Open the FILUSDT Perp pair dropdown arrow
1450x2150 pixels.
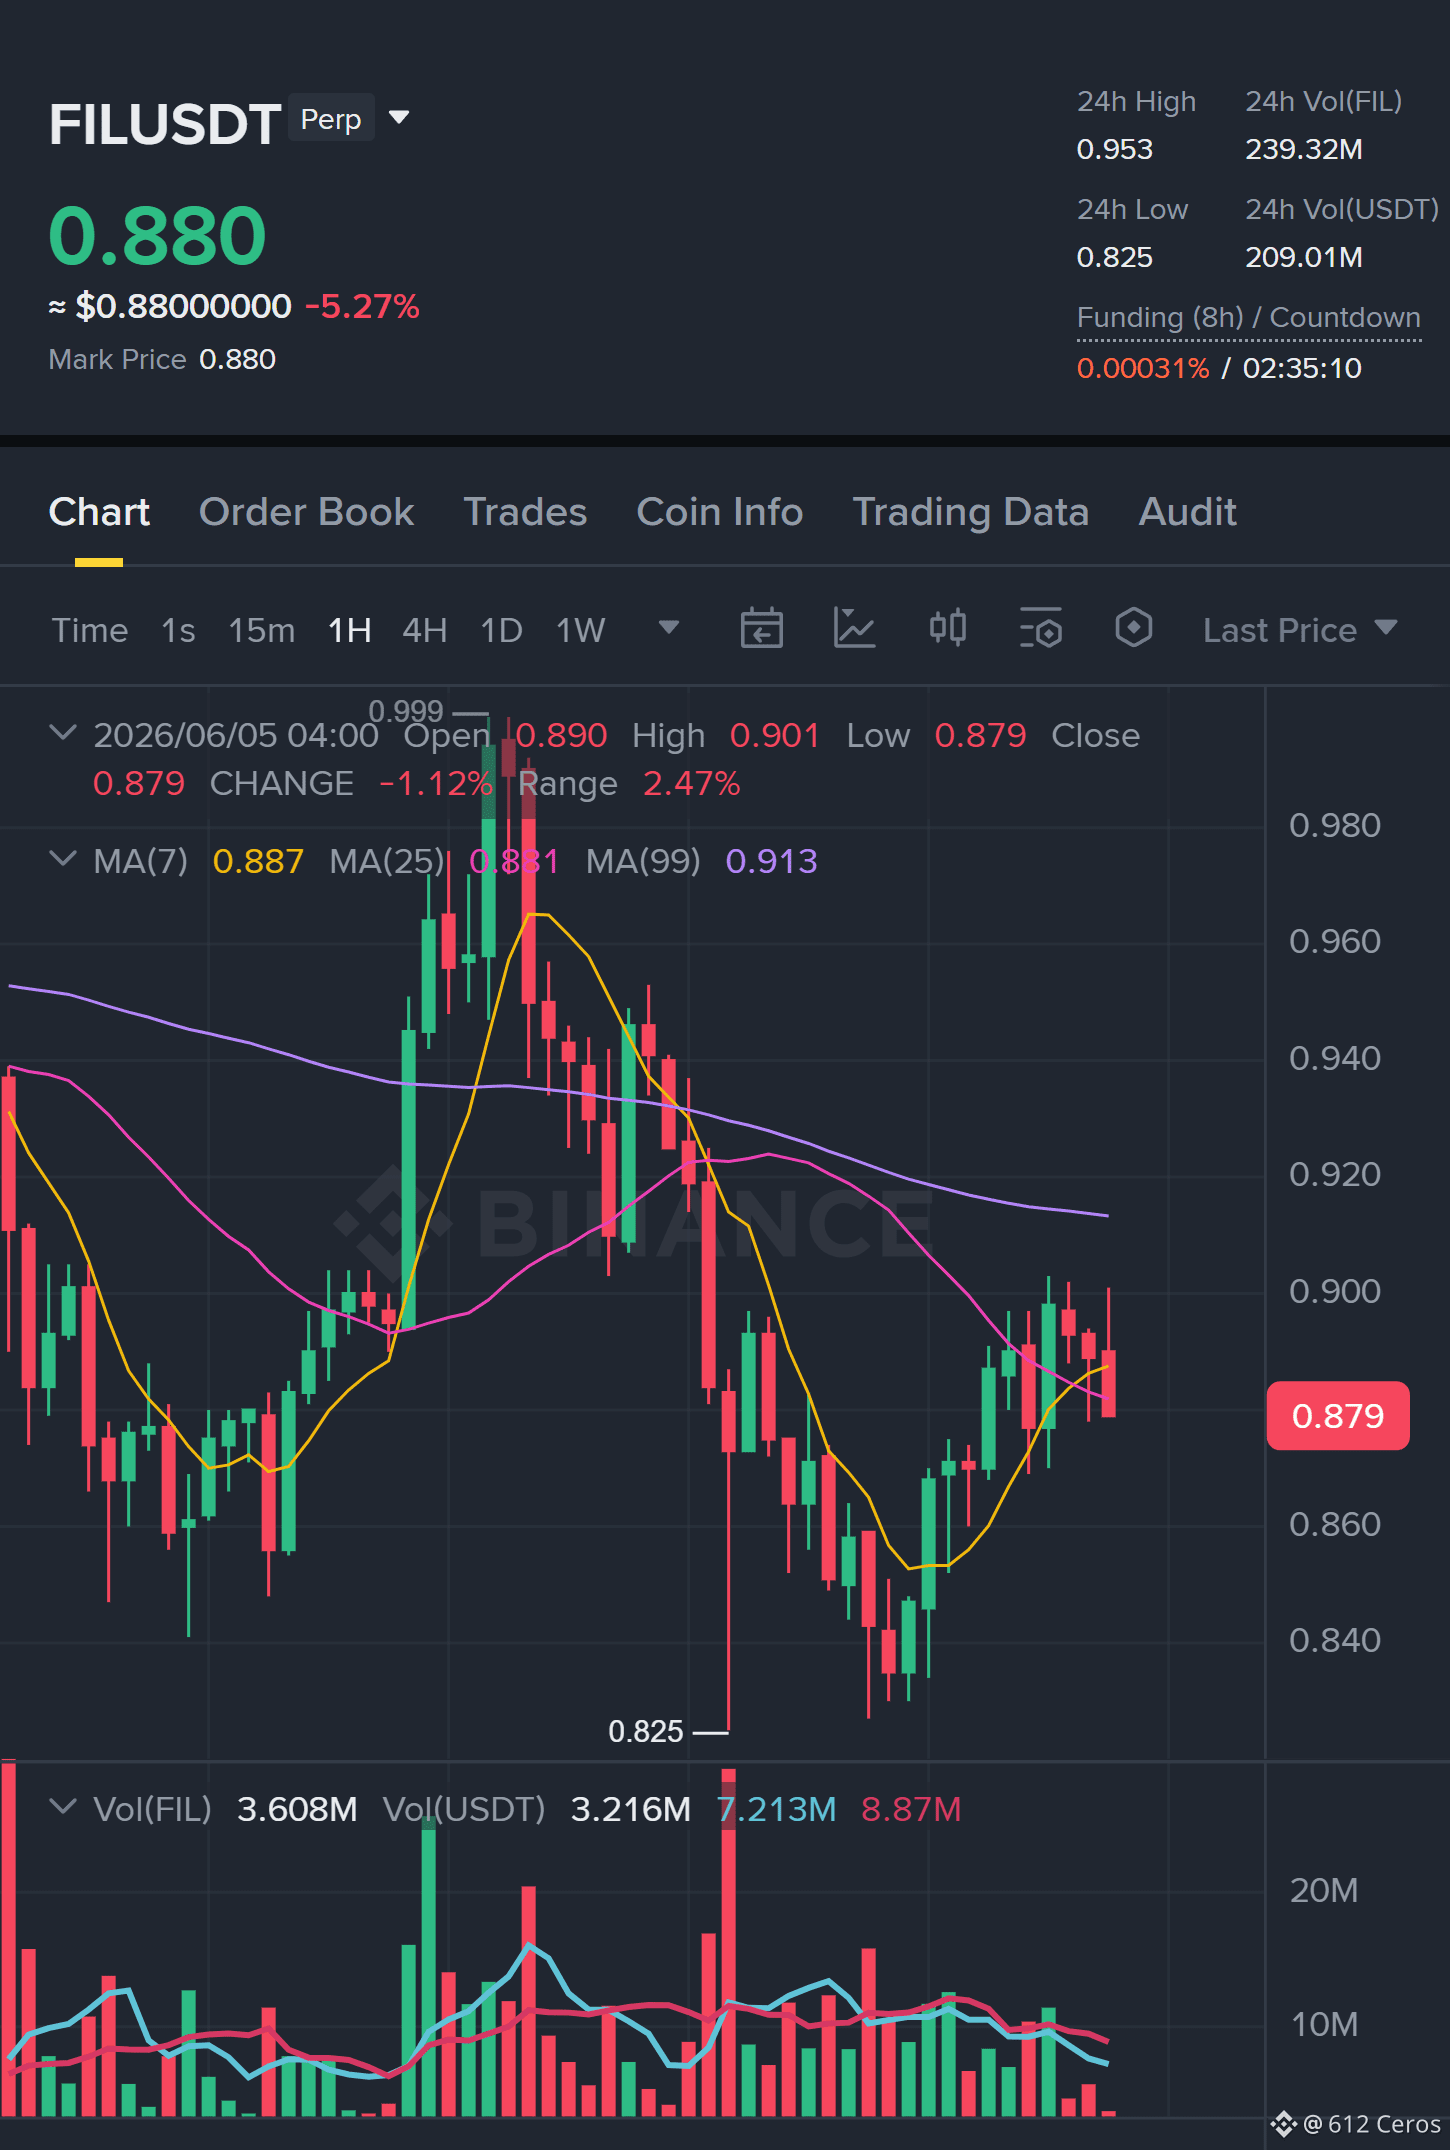[399, 118]
